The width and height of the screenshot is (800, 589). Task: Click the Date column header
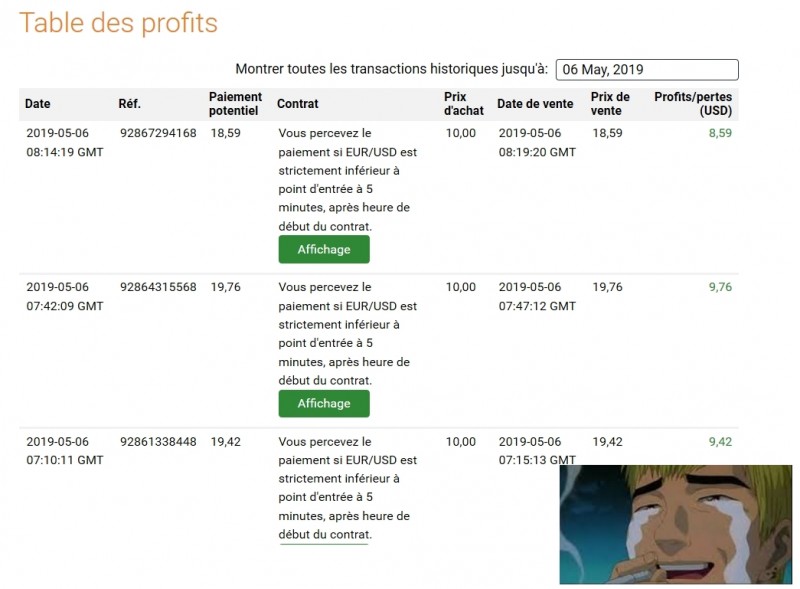point(38,104)
